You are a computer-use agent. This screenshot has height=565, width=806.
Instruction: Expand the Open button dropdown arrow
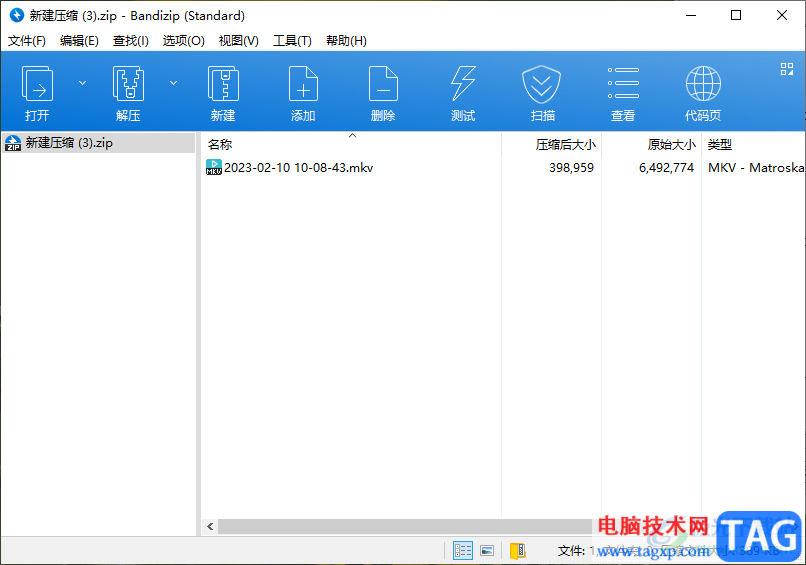tap(82, 83)
